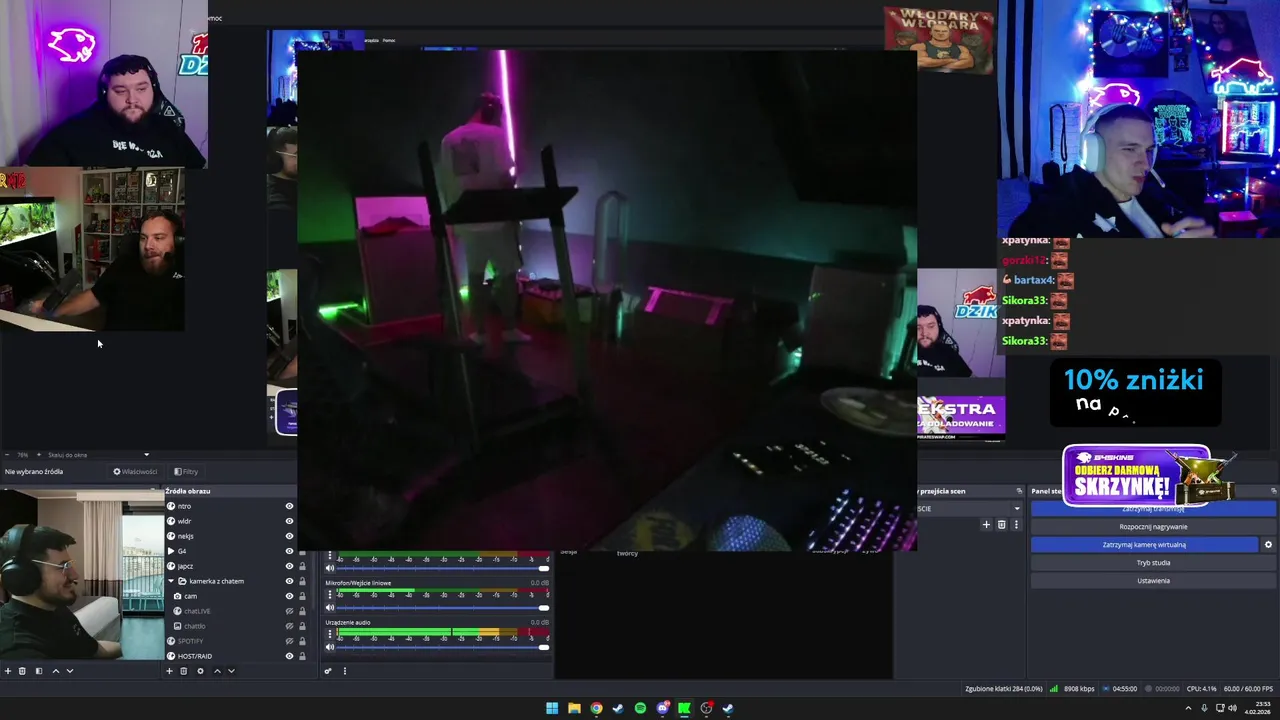Remove selected source with trash icon
The height and width of the screenshot is (720, 1280).
pos(183,671)
